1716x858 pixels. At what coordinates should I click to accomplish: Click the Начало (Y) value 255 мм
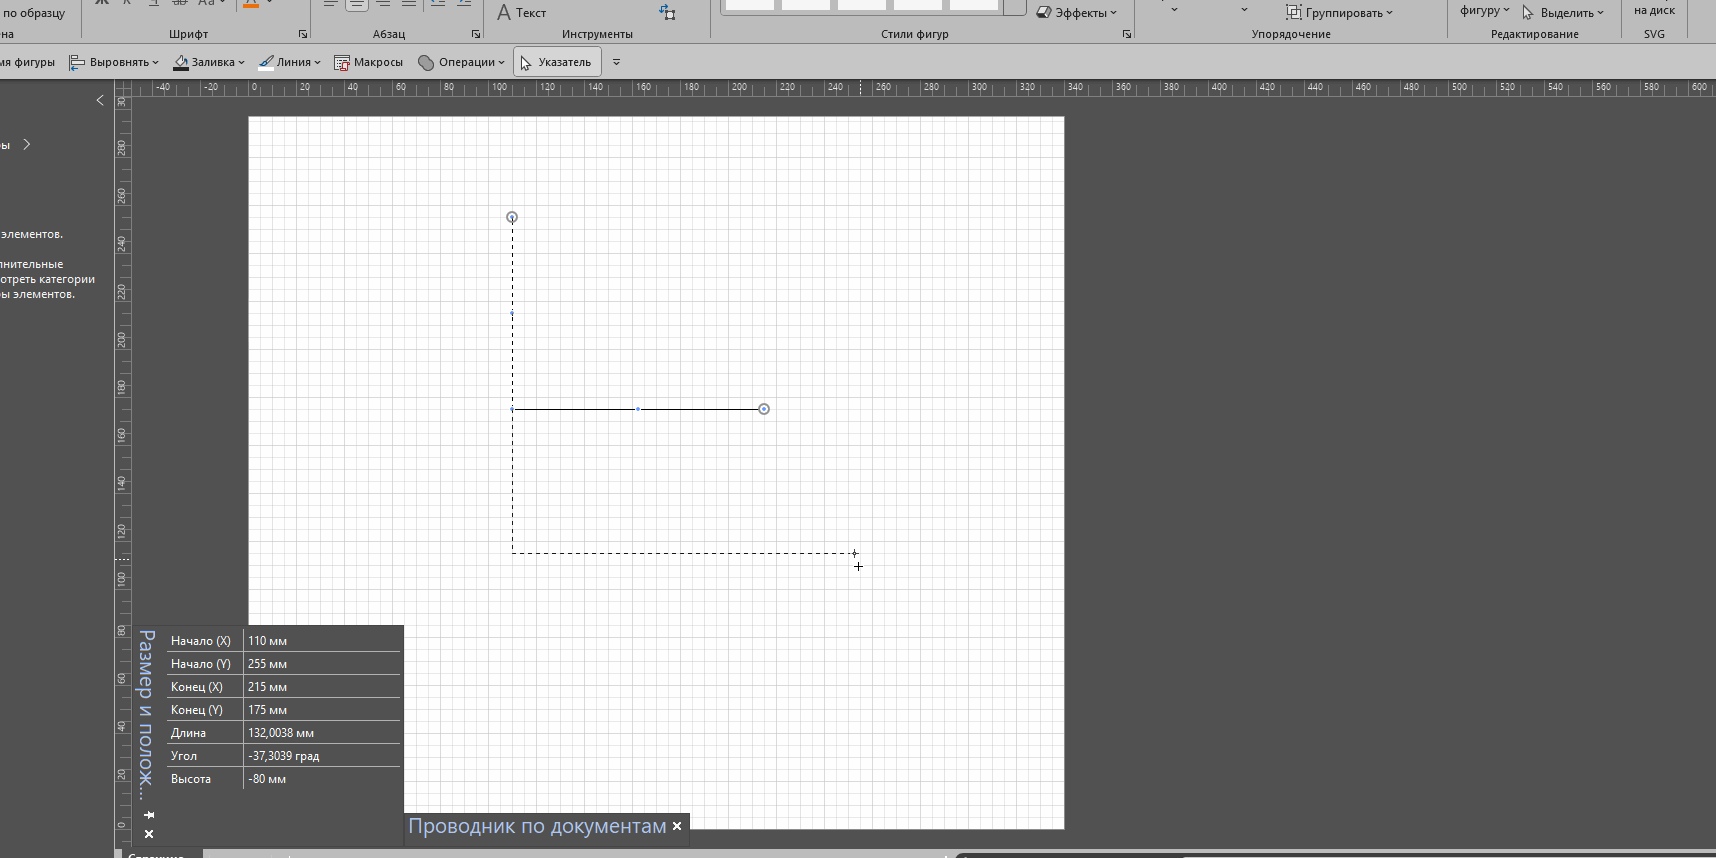click(x=322, y=664)
